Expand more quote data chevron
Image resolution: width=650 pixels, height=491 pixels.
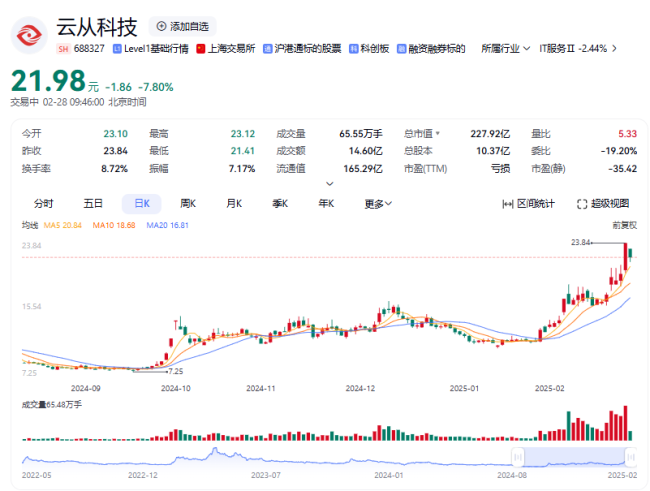pos(330,184)
